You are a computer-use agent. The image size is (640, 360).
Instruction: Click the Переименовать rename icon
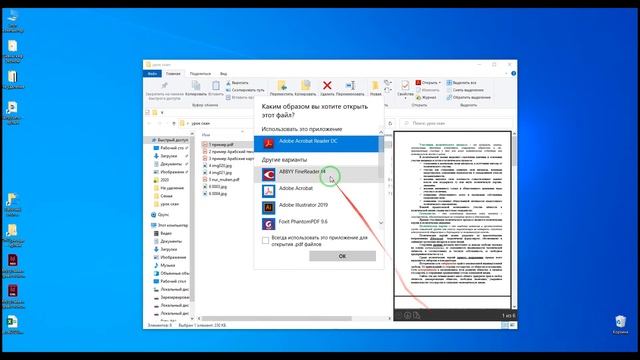(x=350, y=86)
